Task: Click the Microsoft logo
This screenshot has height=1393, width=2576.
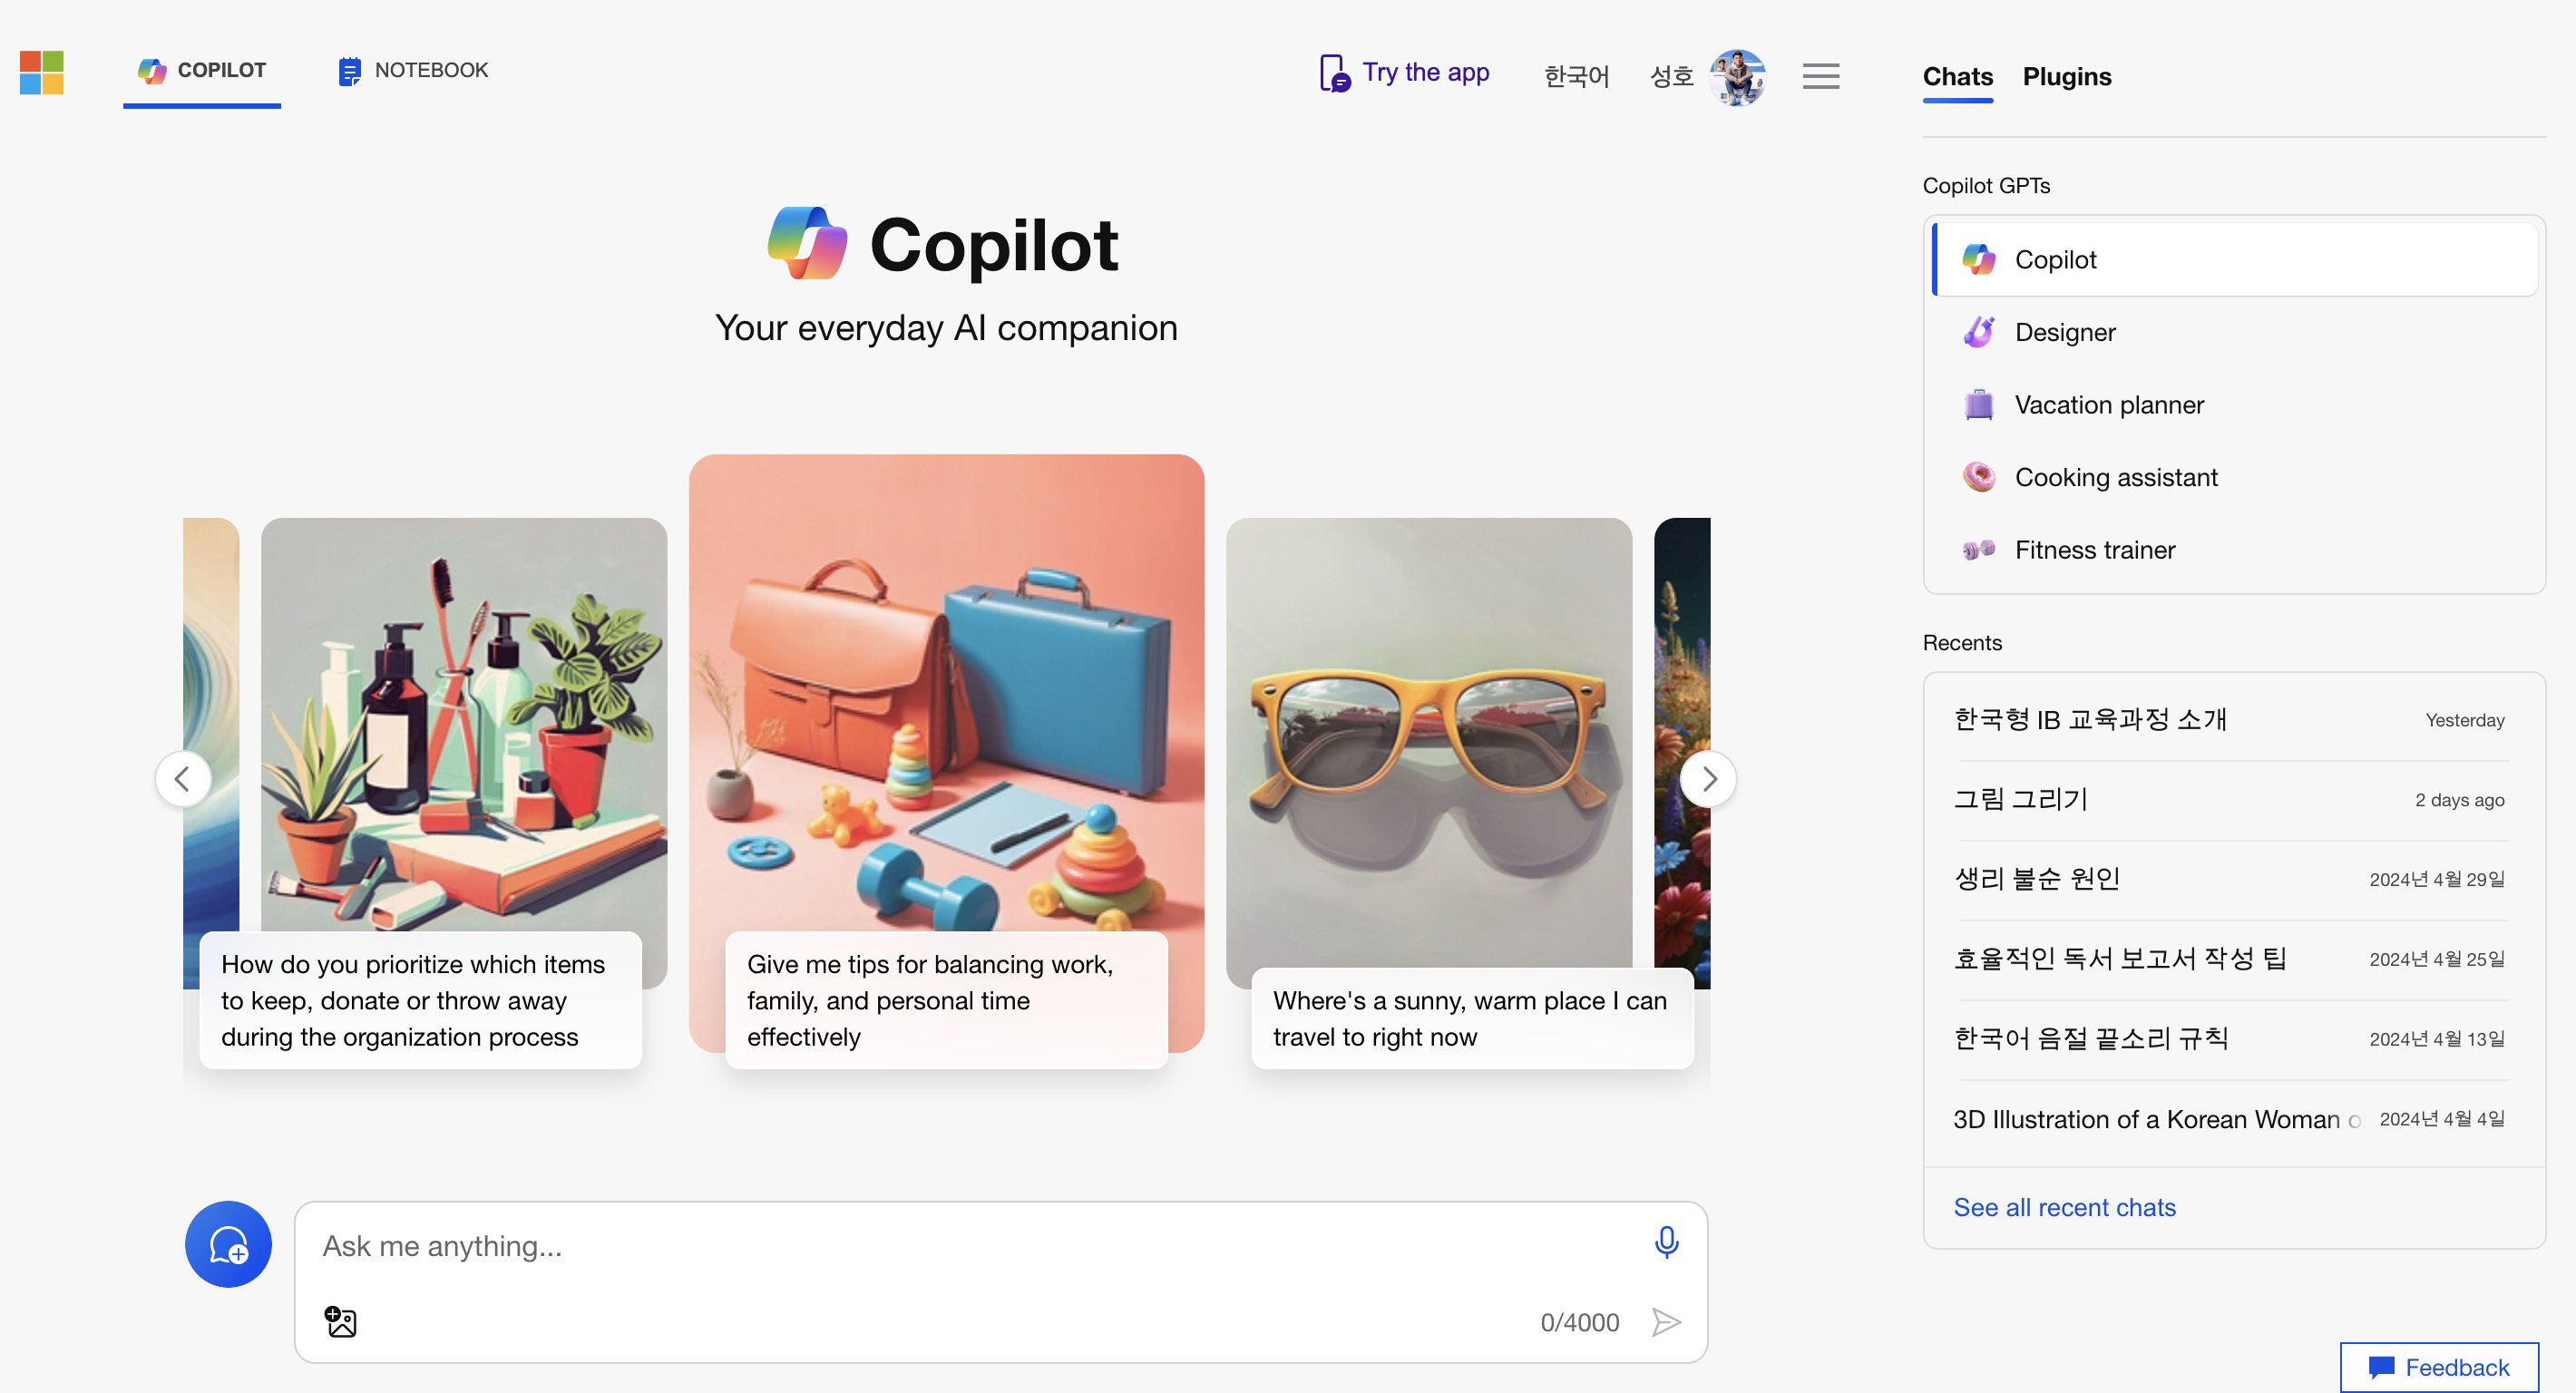Action: [42, 73]
